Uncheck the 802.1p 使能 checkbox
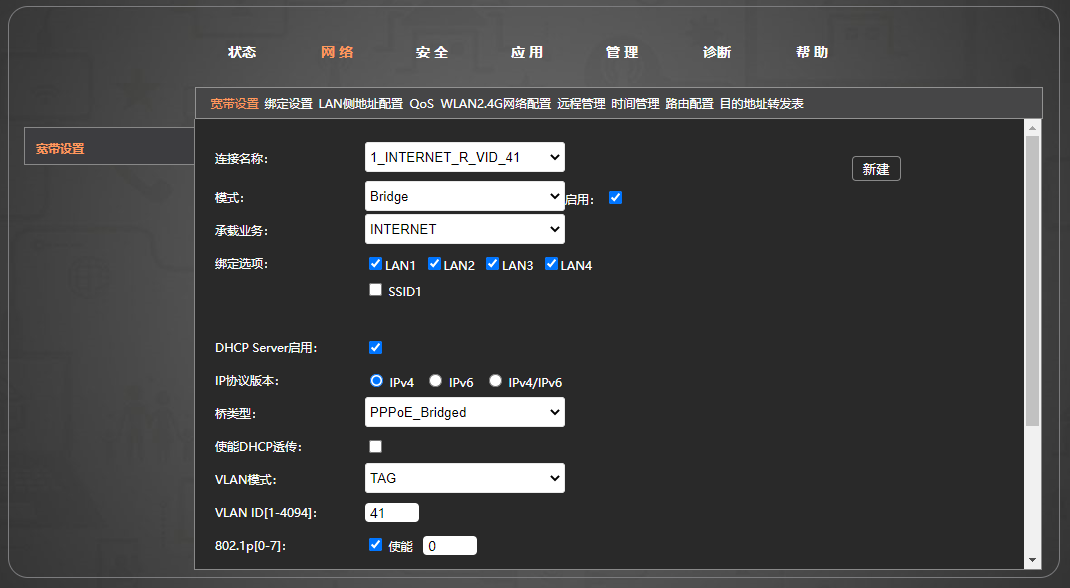1070x588 pixels. tap(375, 545)
